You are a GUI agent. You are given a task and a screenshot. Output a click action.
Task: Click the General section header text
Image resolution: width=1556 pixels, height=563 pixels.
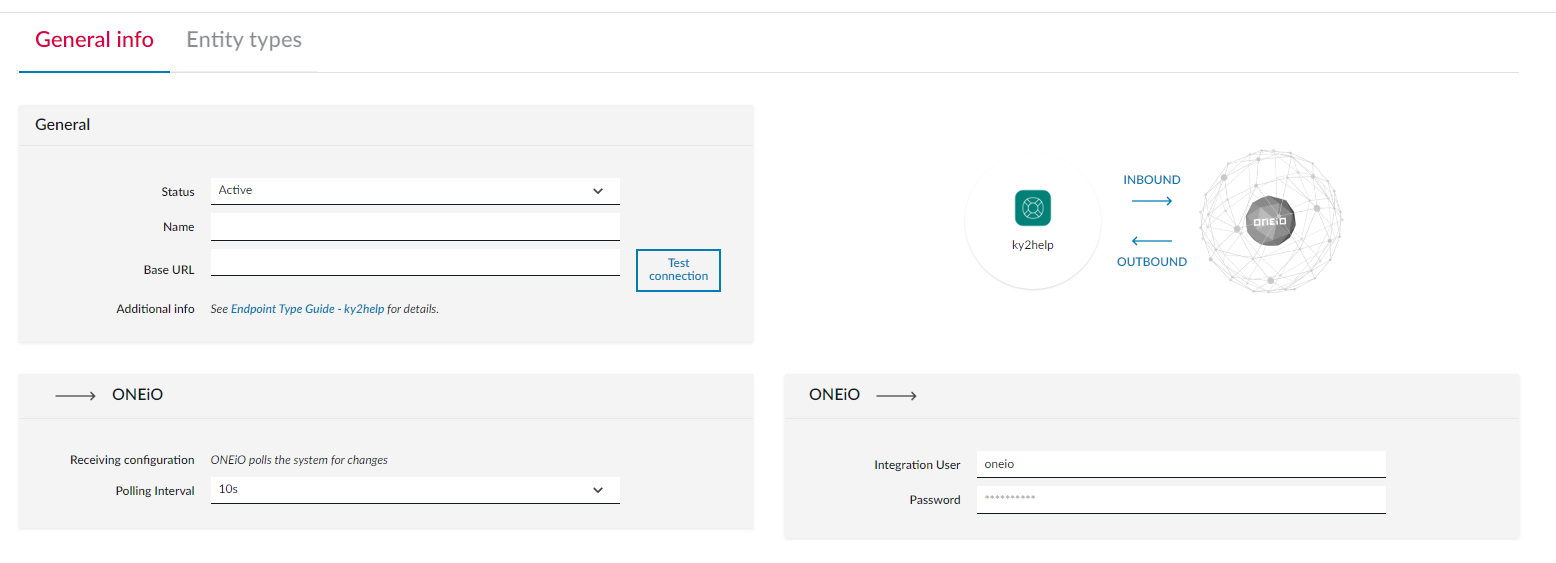click(x=63, y=125)
